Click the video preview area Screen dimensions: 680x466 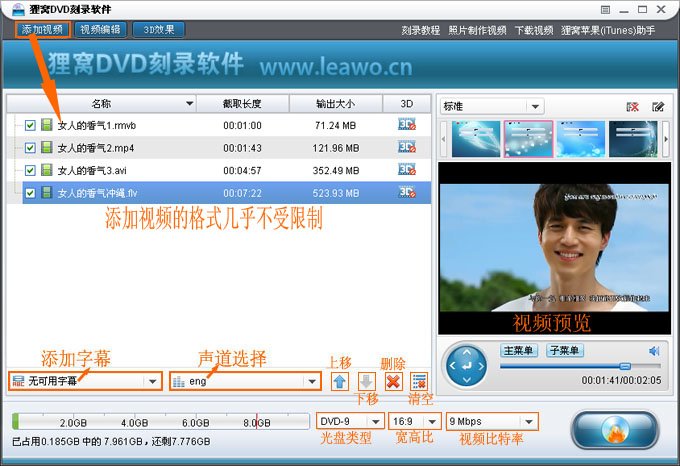pos(554,248)
